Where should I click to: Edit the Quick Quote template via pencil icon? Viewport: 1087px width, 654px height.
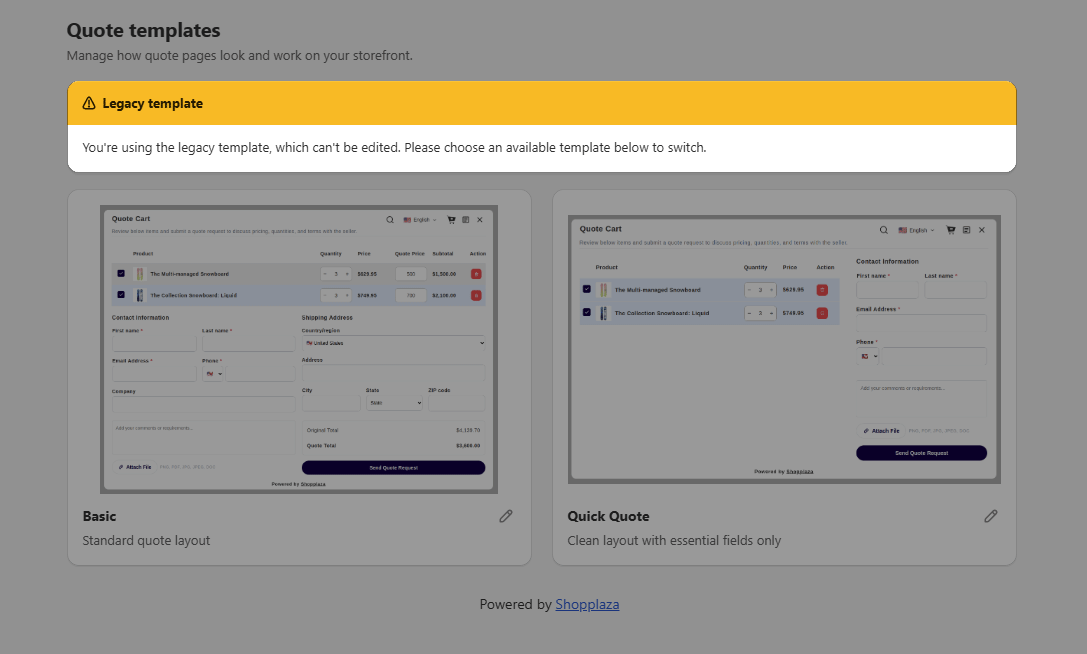pos(991,516)
